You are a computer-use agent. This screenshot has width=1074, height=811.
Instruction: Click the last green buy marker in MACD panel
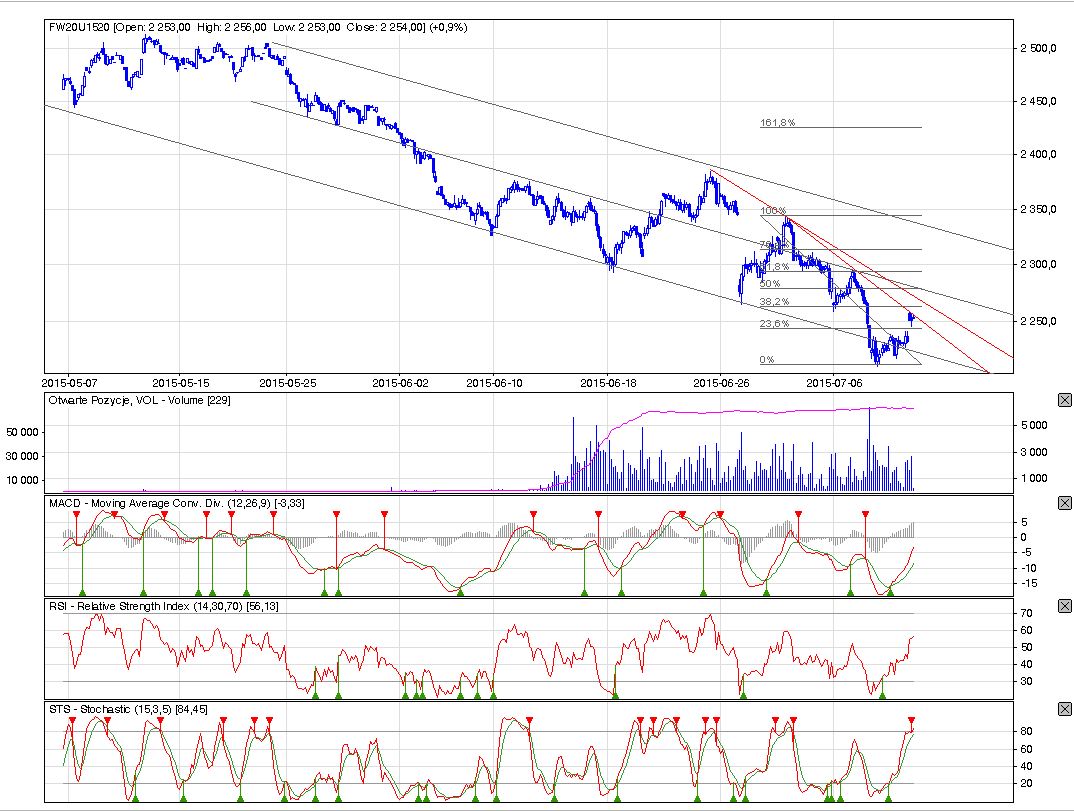[x=890, y=592]
